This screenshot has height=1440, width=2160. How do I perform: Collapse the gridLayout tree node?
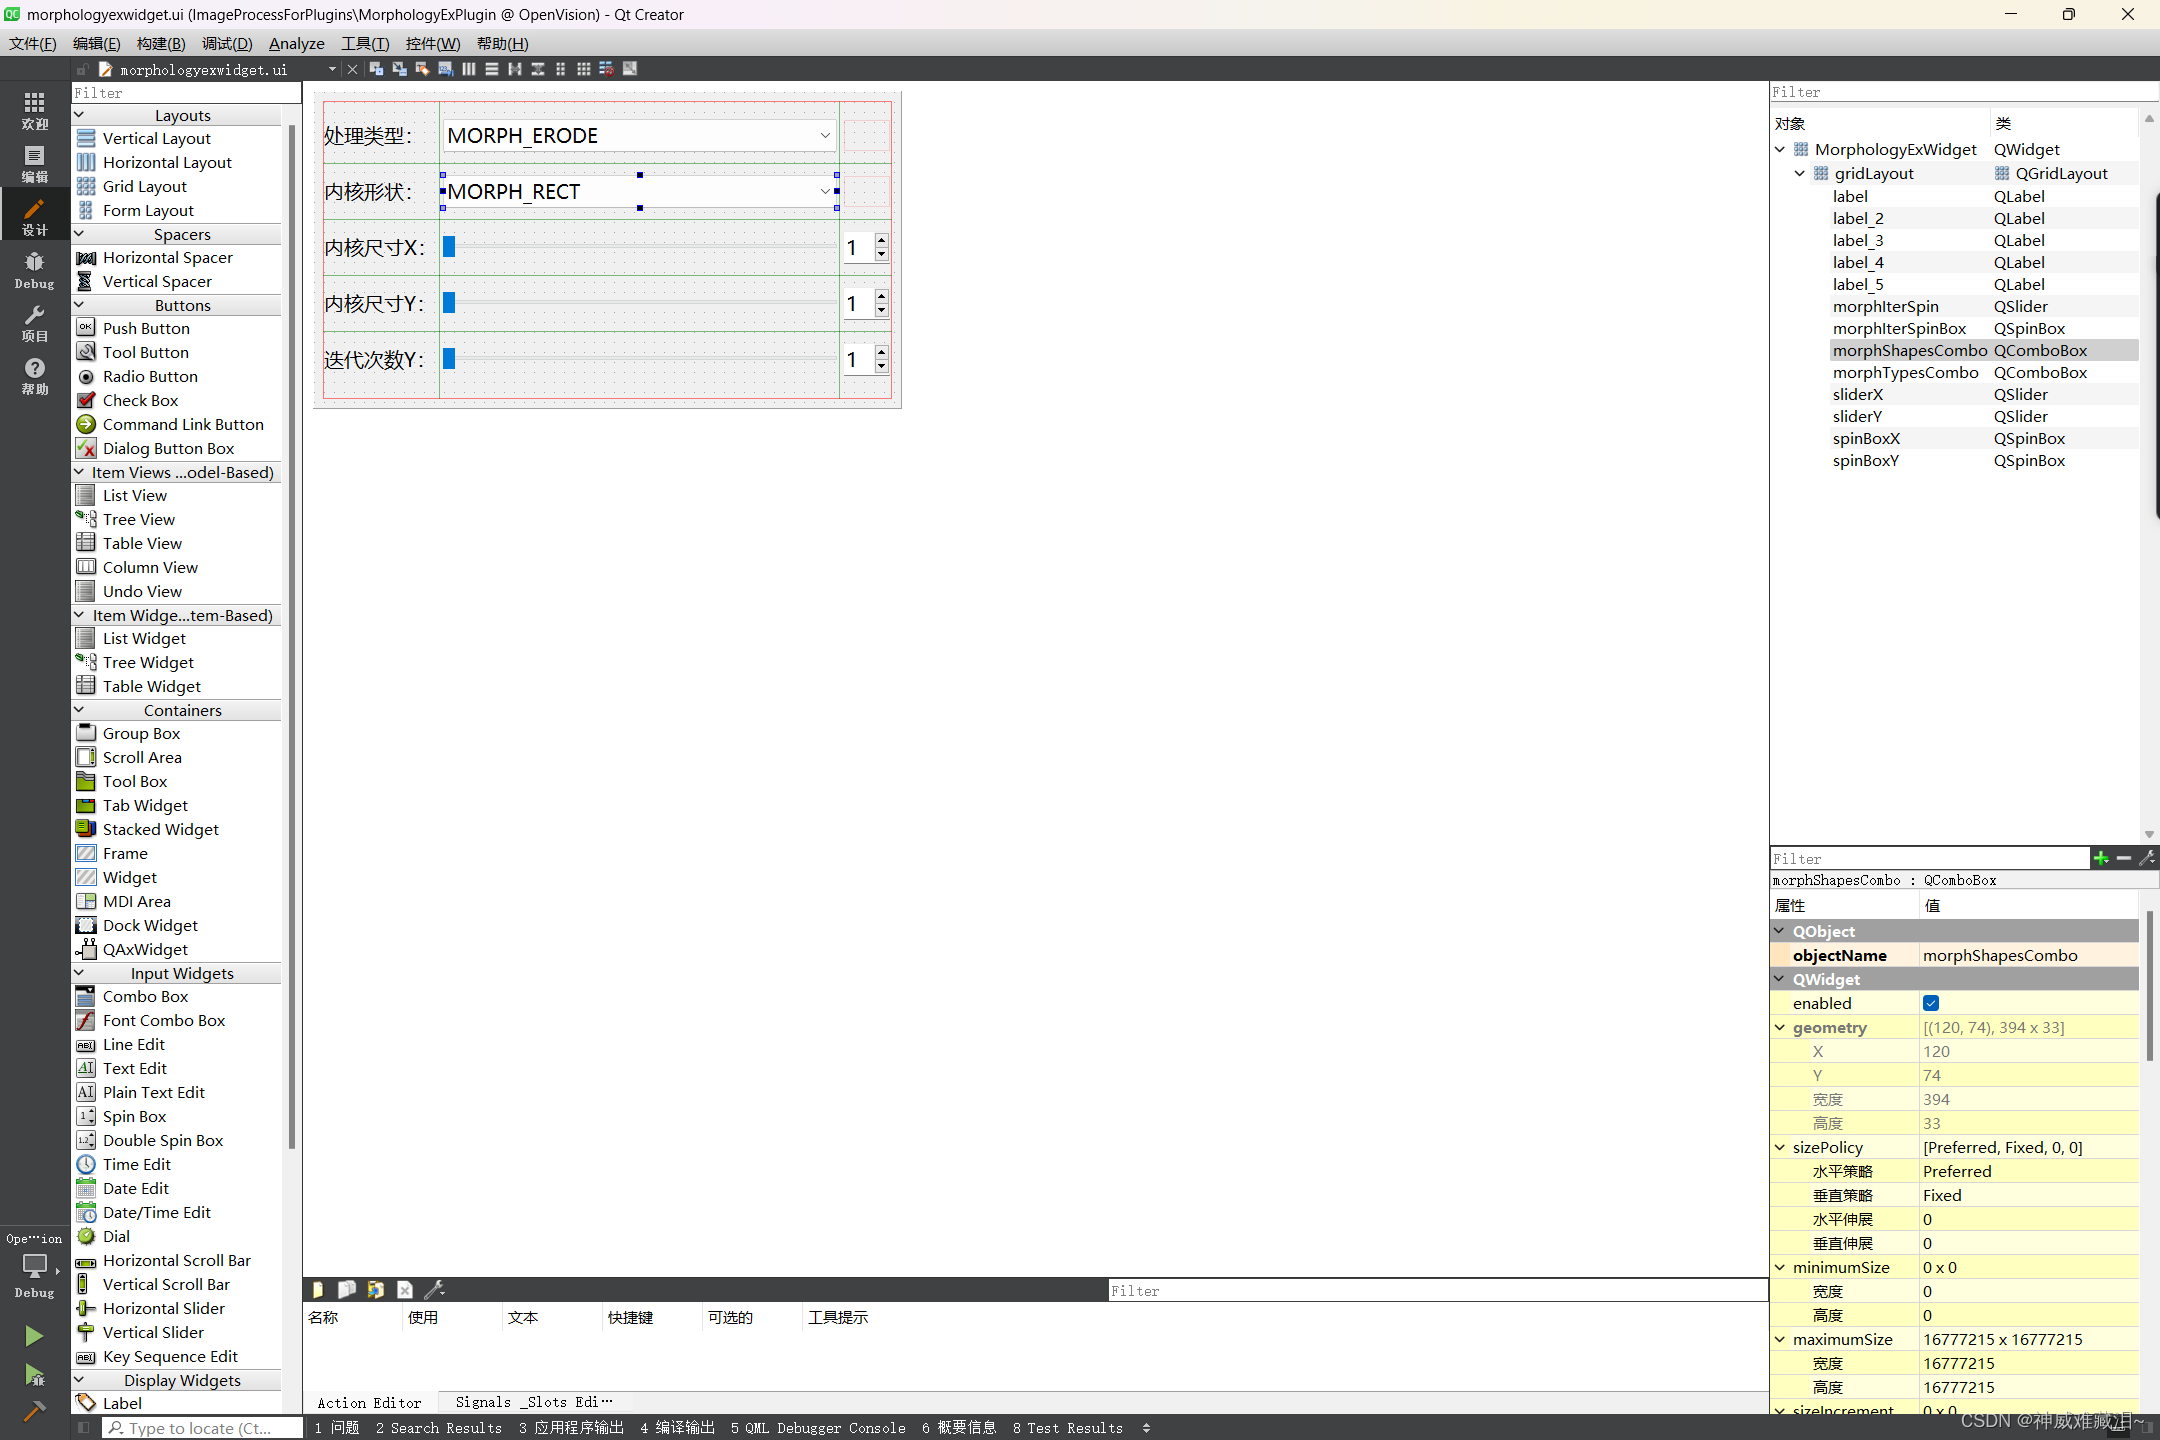click(x=1800, y=173)
